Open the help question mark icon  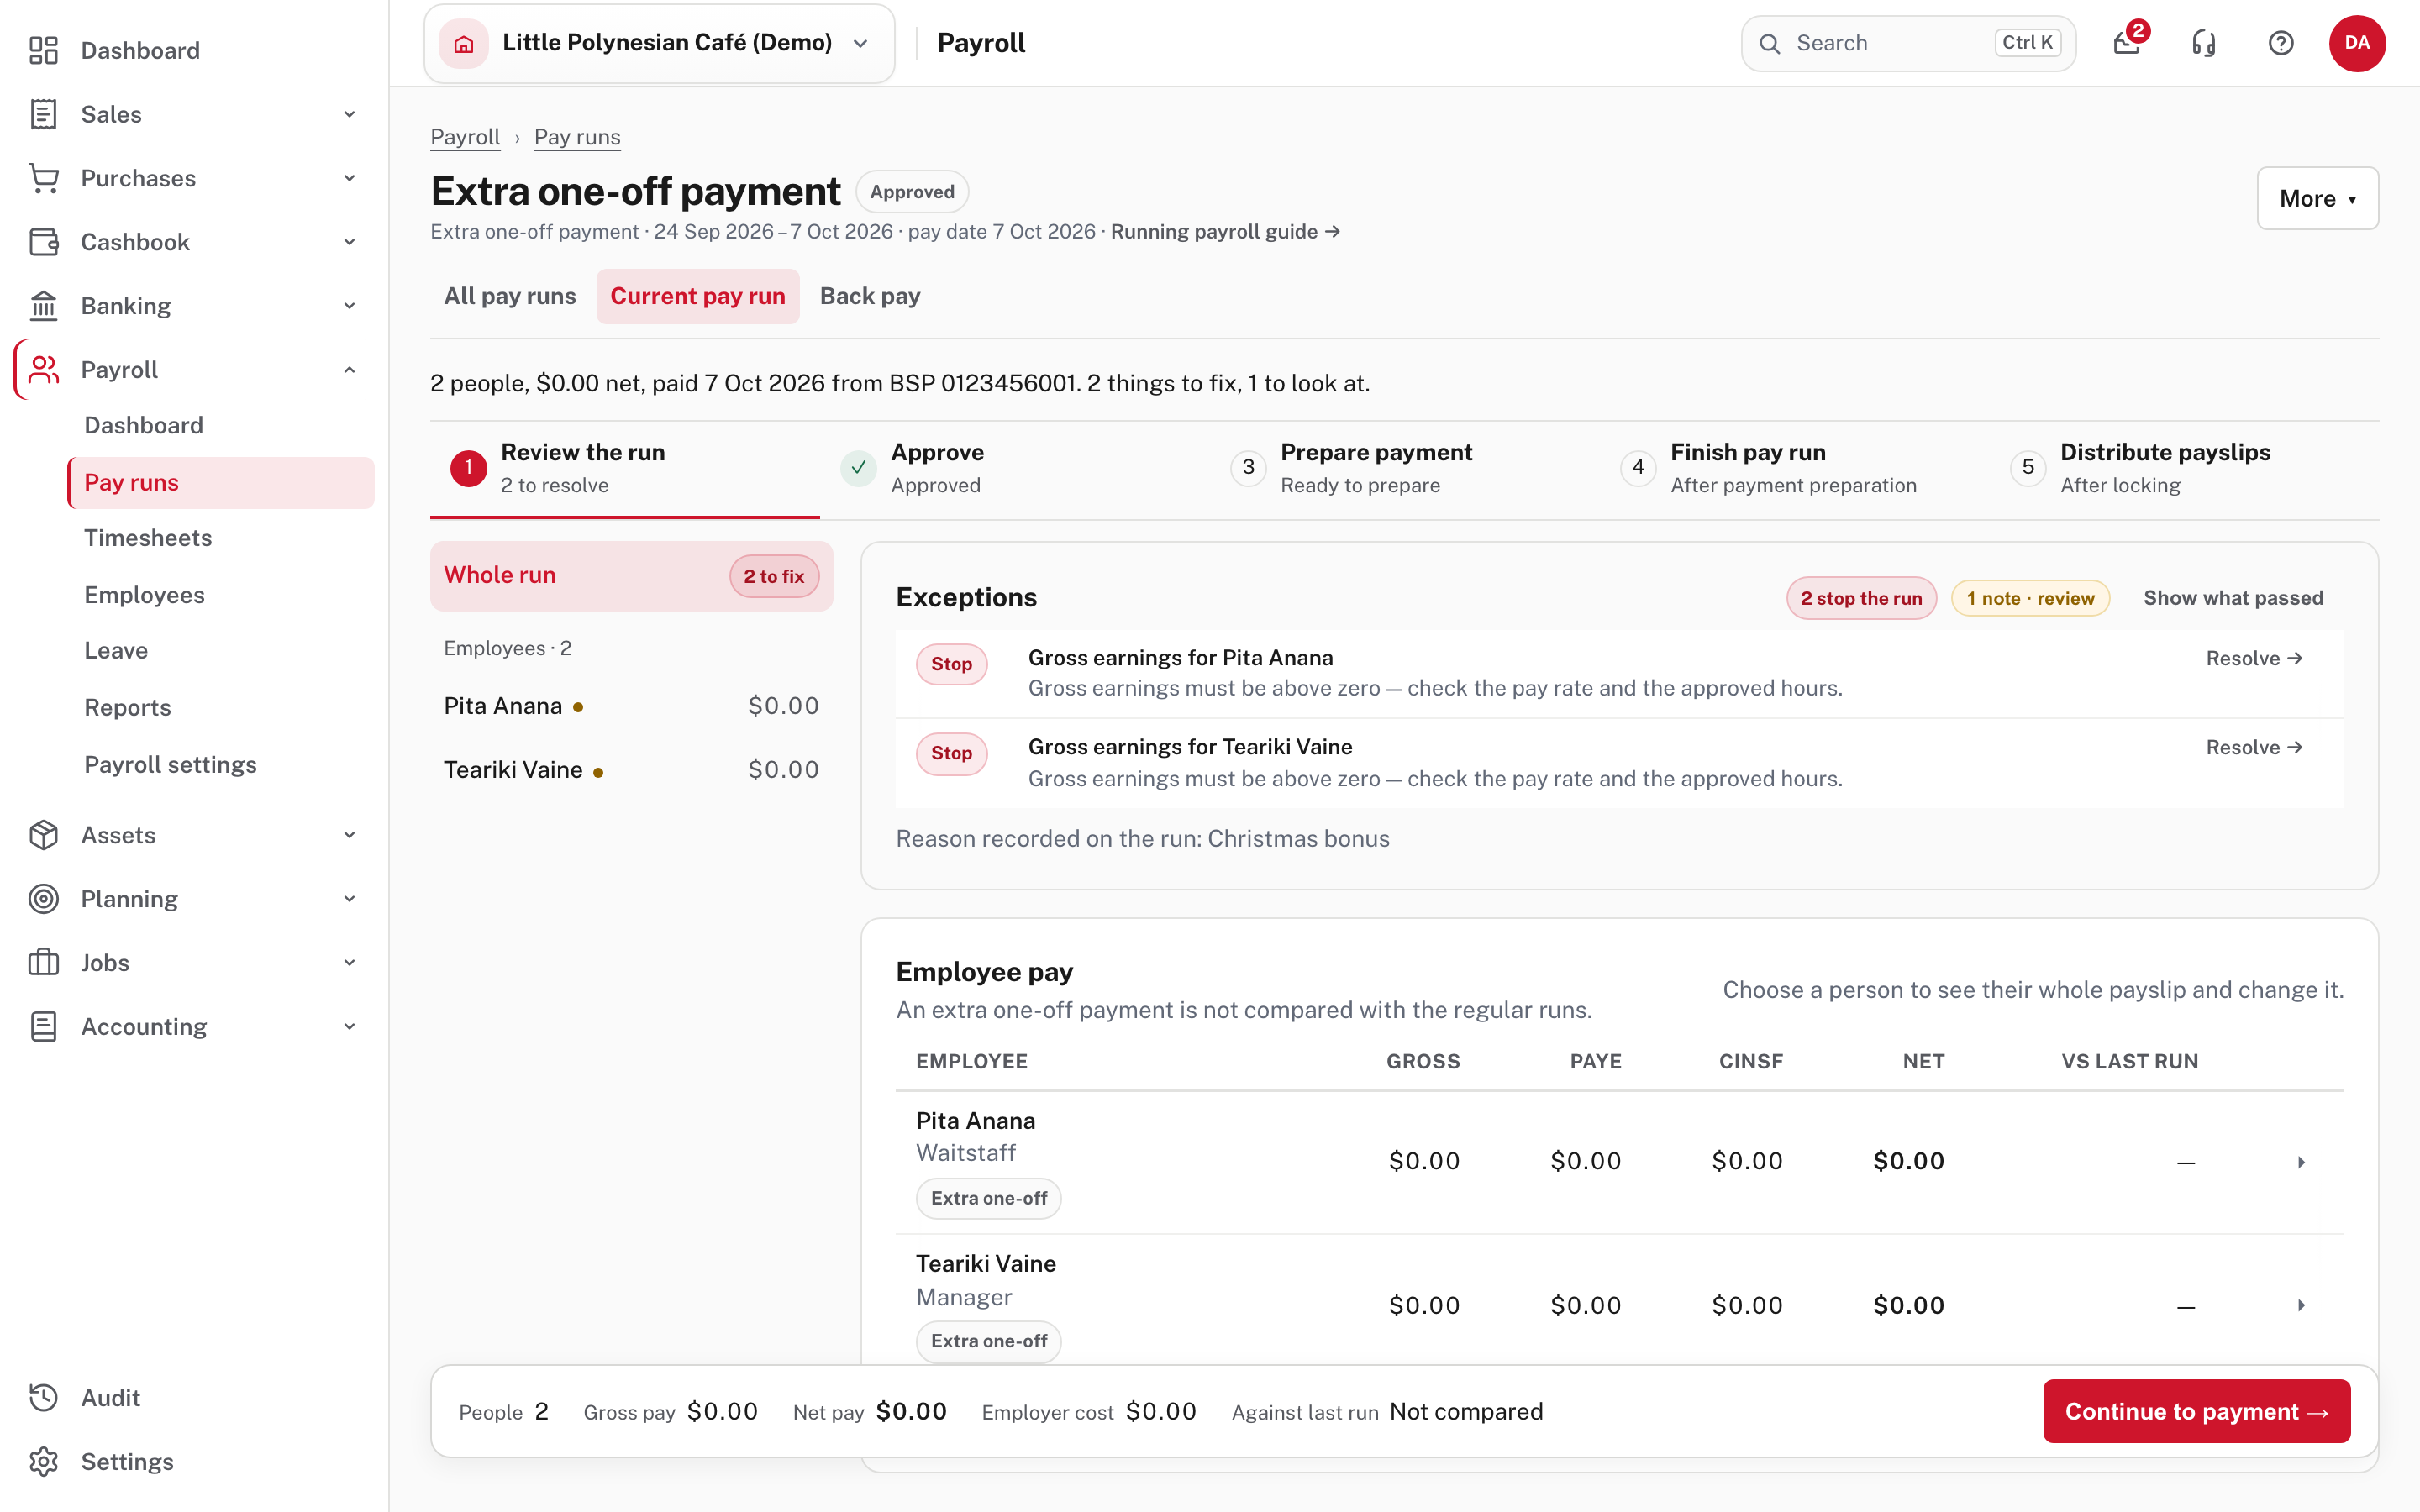pyautogui.click(x=2281, y=43)
